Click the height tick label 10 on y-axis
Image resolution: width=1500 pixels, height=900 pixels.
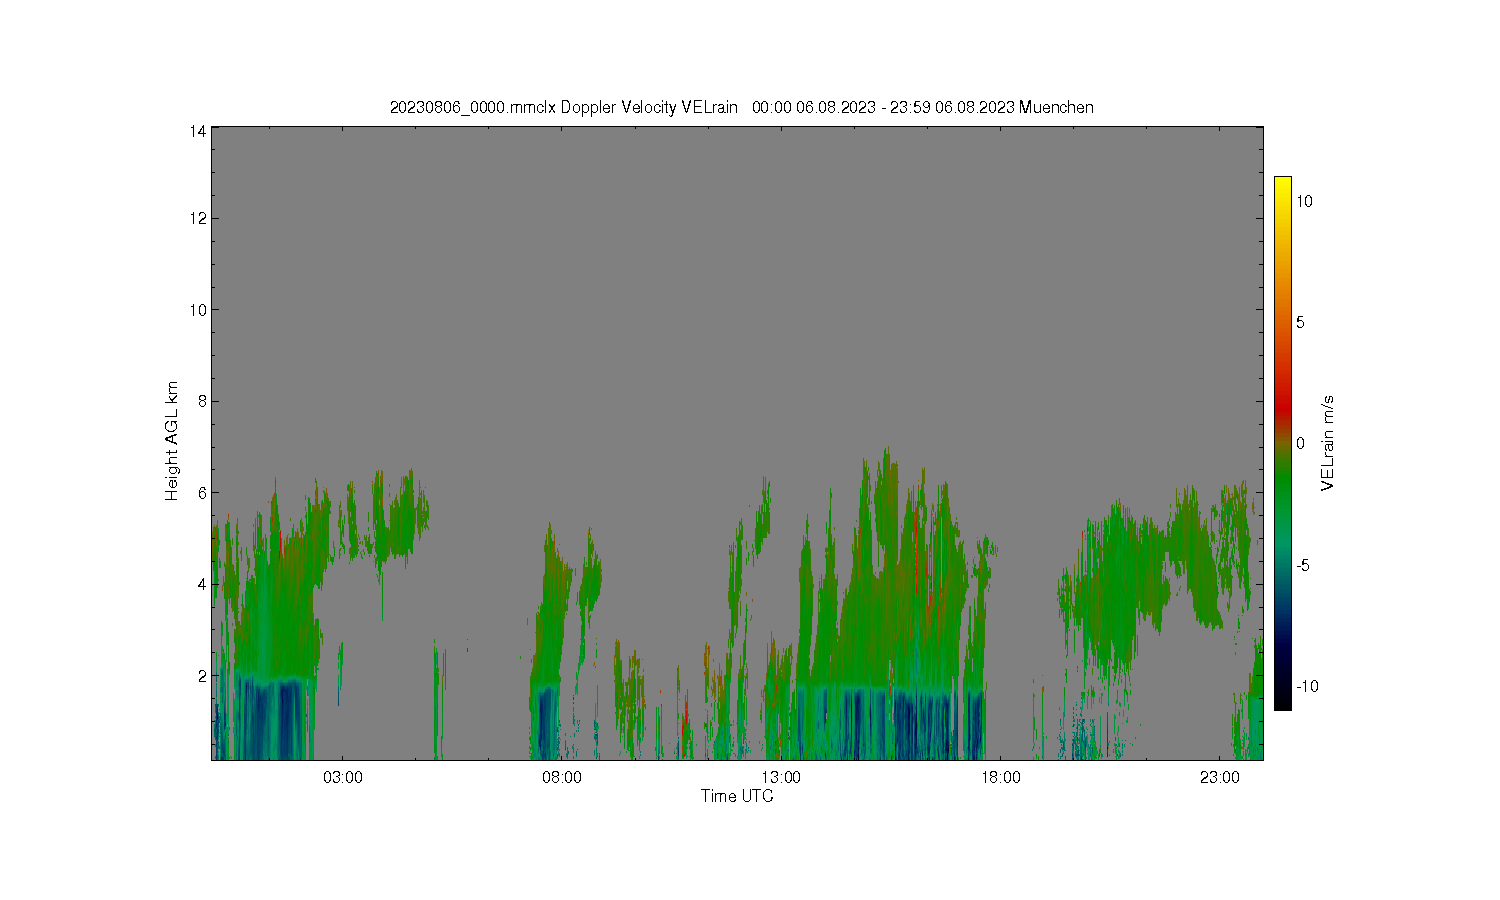198,310
